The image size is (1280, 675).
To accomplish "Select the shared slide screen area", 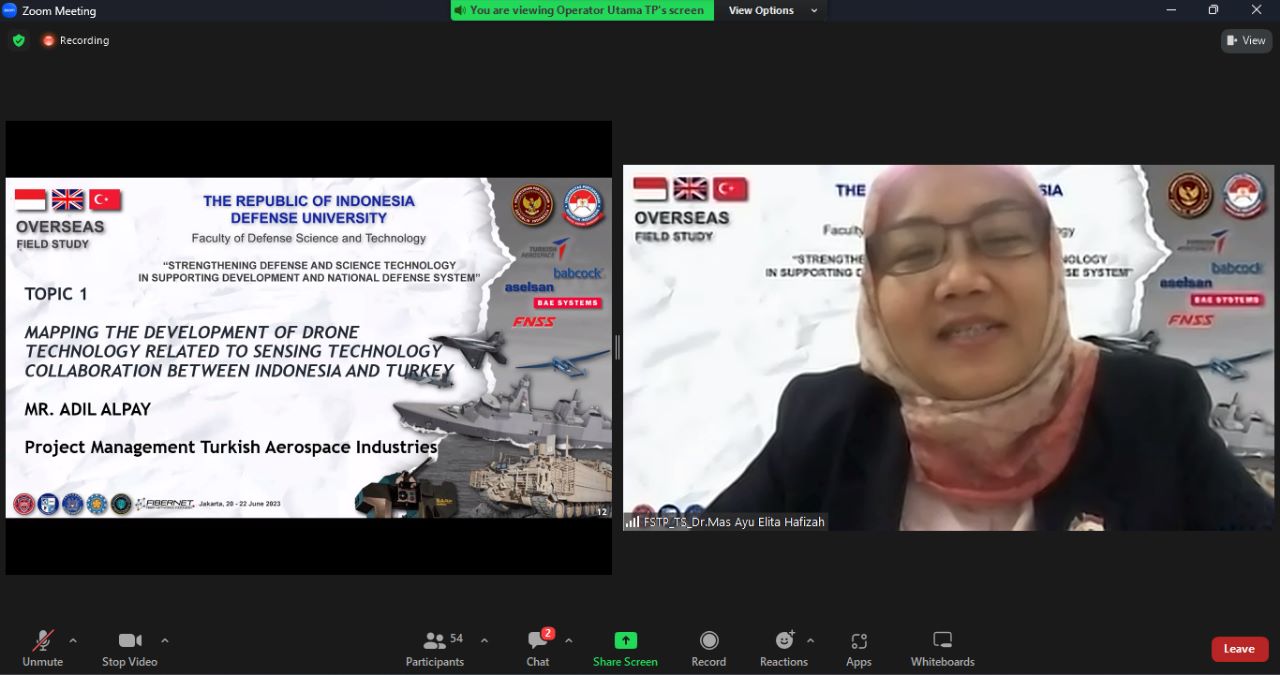I will pyautogui.click(x=309, y=348).
